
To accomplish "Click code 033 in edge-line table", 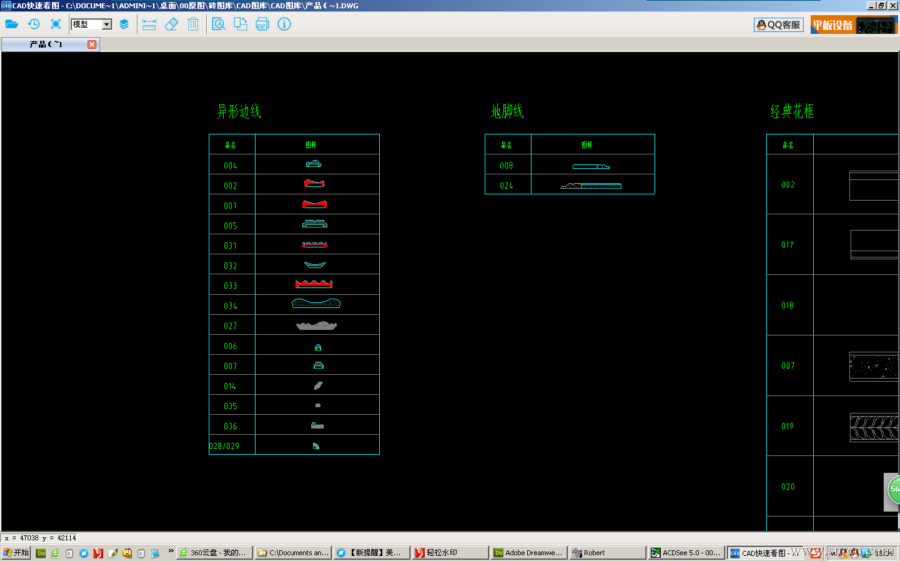I will click(230, 286).
